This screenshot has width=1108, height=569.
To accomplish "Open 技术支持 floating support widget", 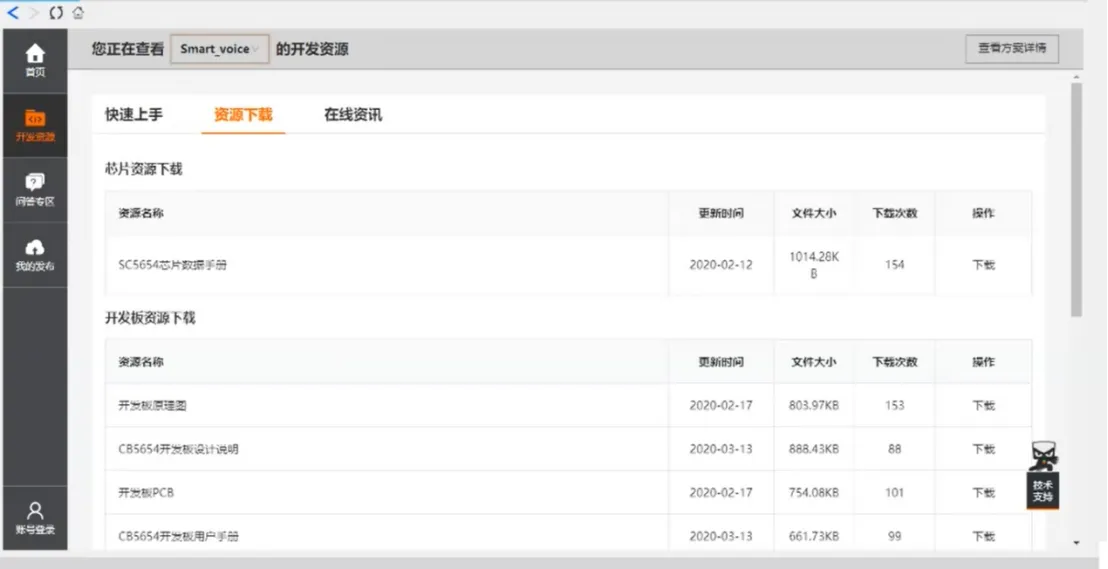I will (x=1043, y=474).
